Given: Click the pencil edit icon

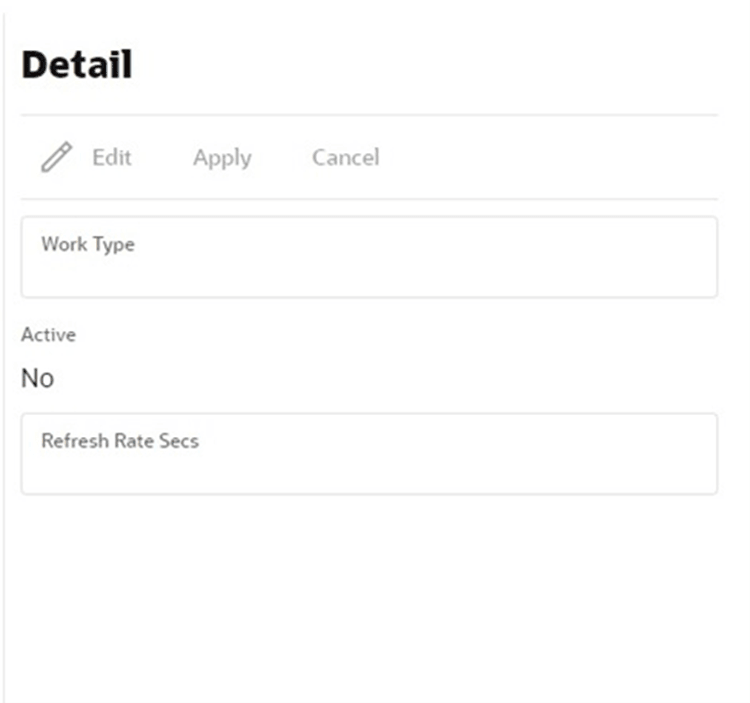Looking at the screenshot, I should click(56, 157).
